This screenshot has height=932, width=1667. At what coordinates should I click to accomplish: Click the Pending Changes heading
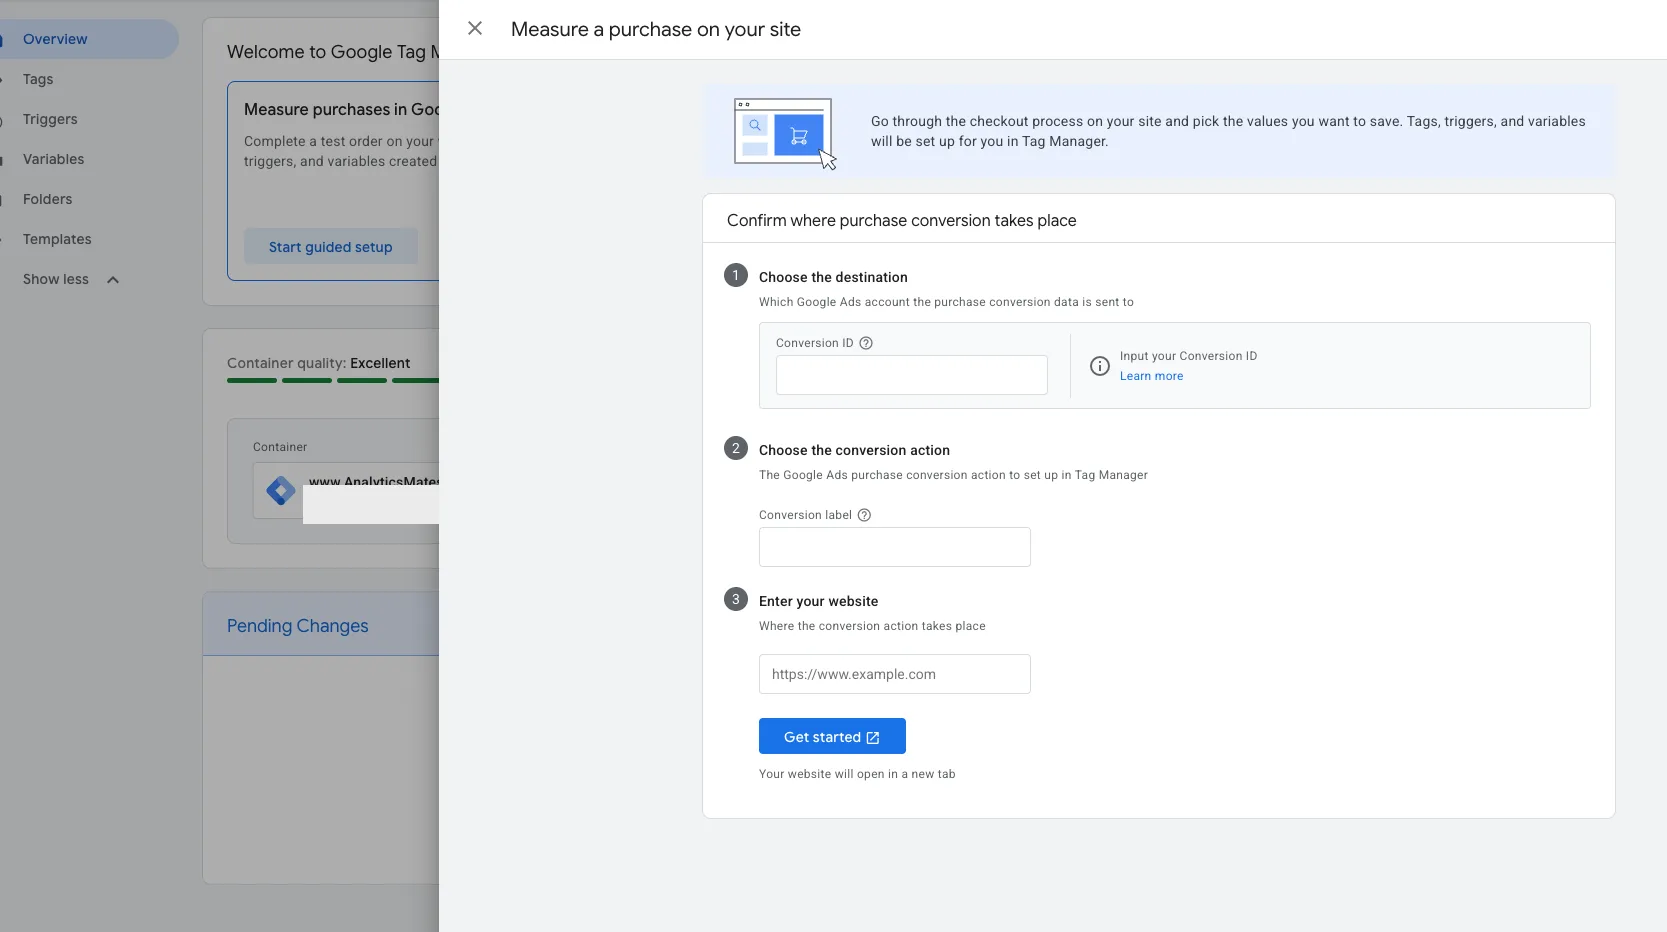[x=297, y=626]
